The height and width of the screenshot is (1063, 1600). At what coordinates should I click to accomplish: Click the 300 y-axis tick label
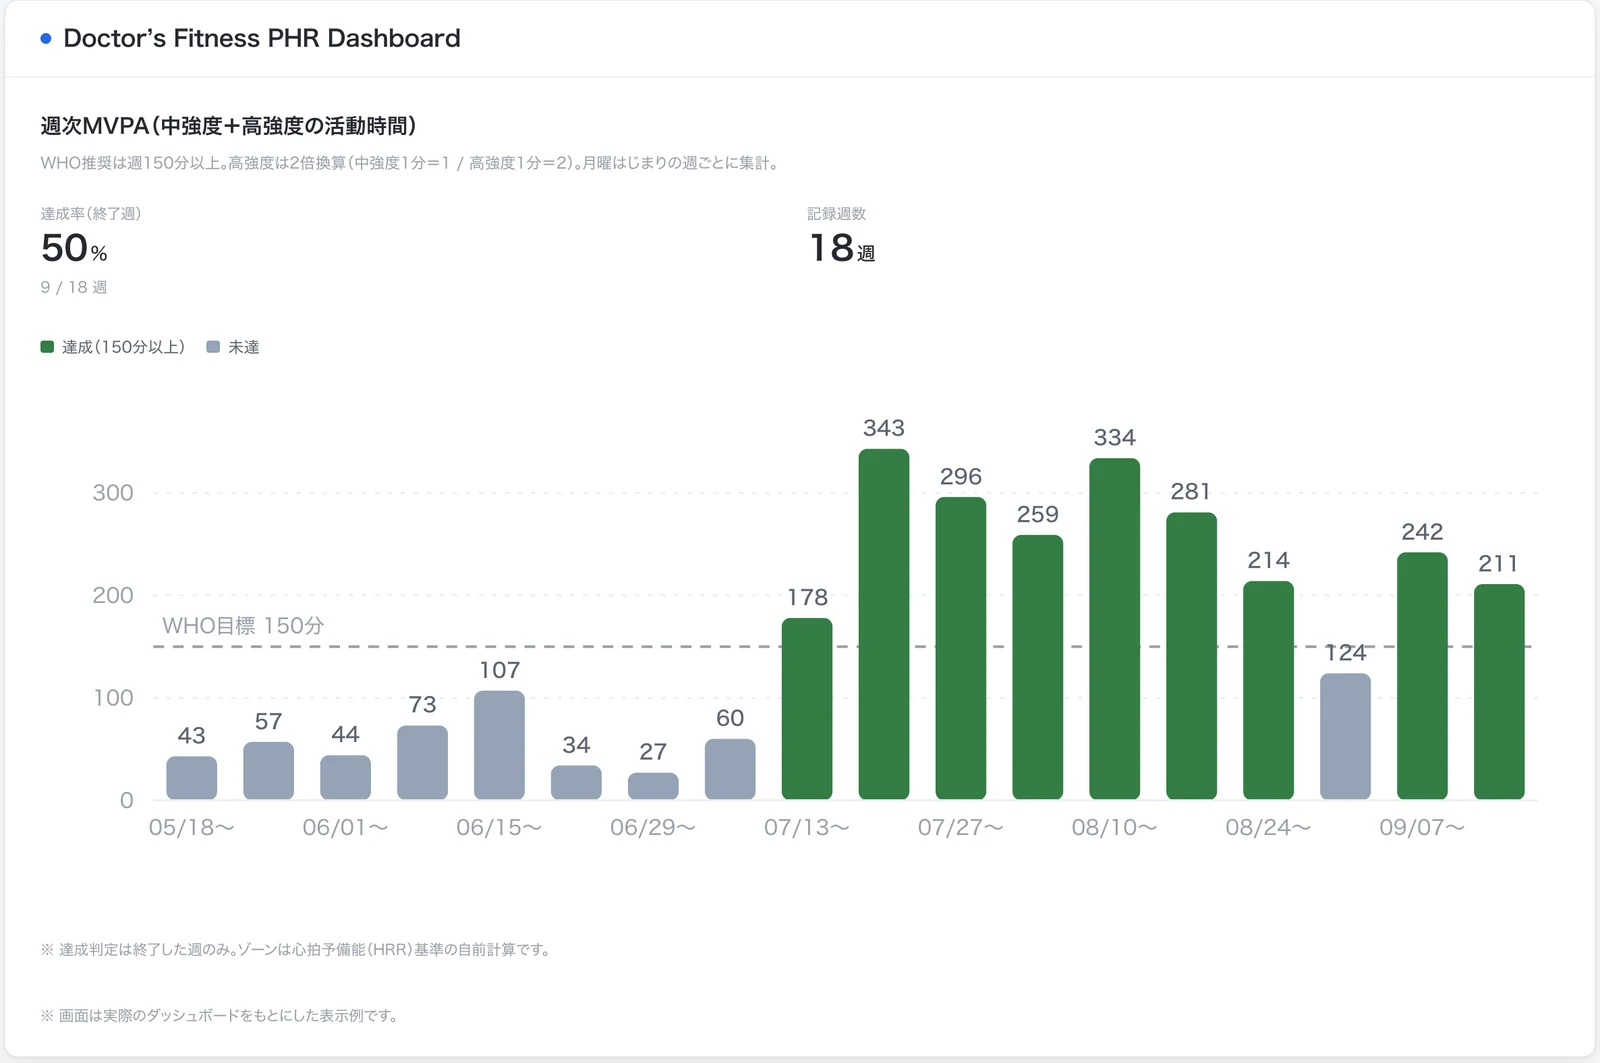point(113,493)
